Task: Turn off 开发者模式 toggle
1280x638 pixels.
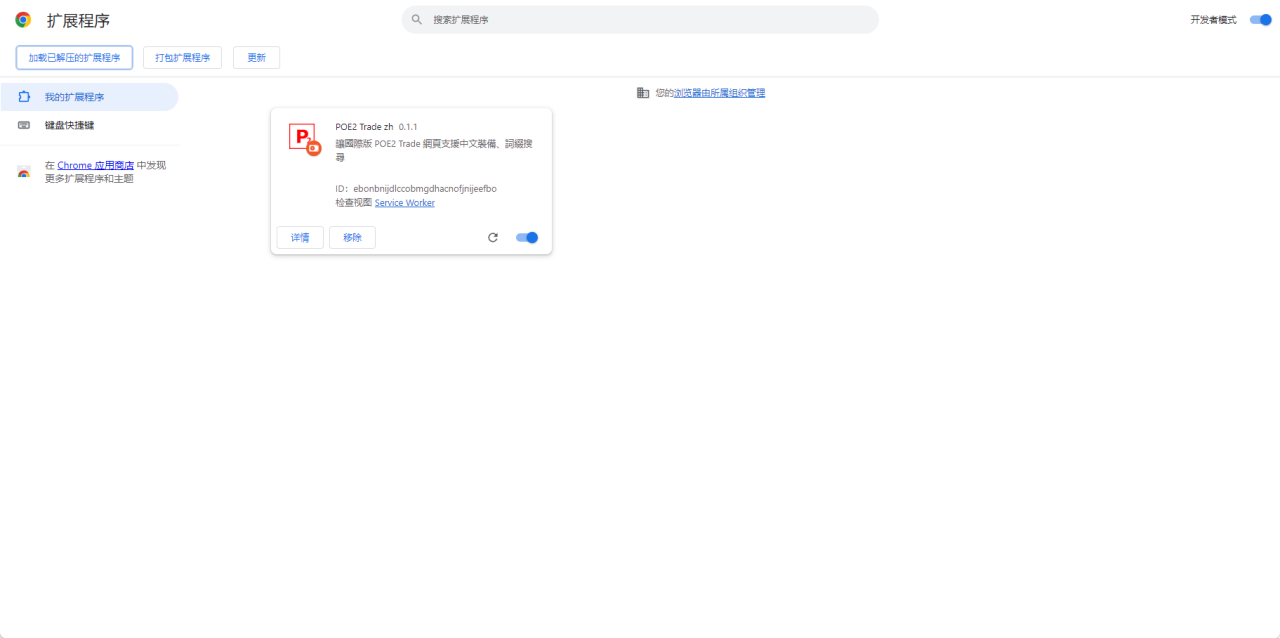Action: coord(1260,20)
